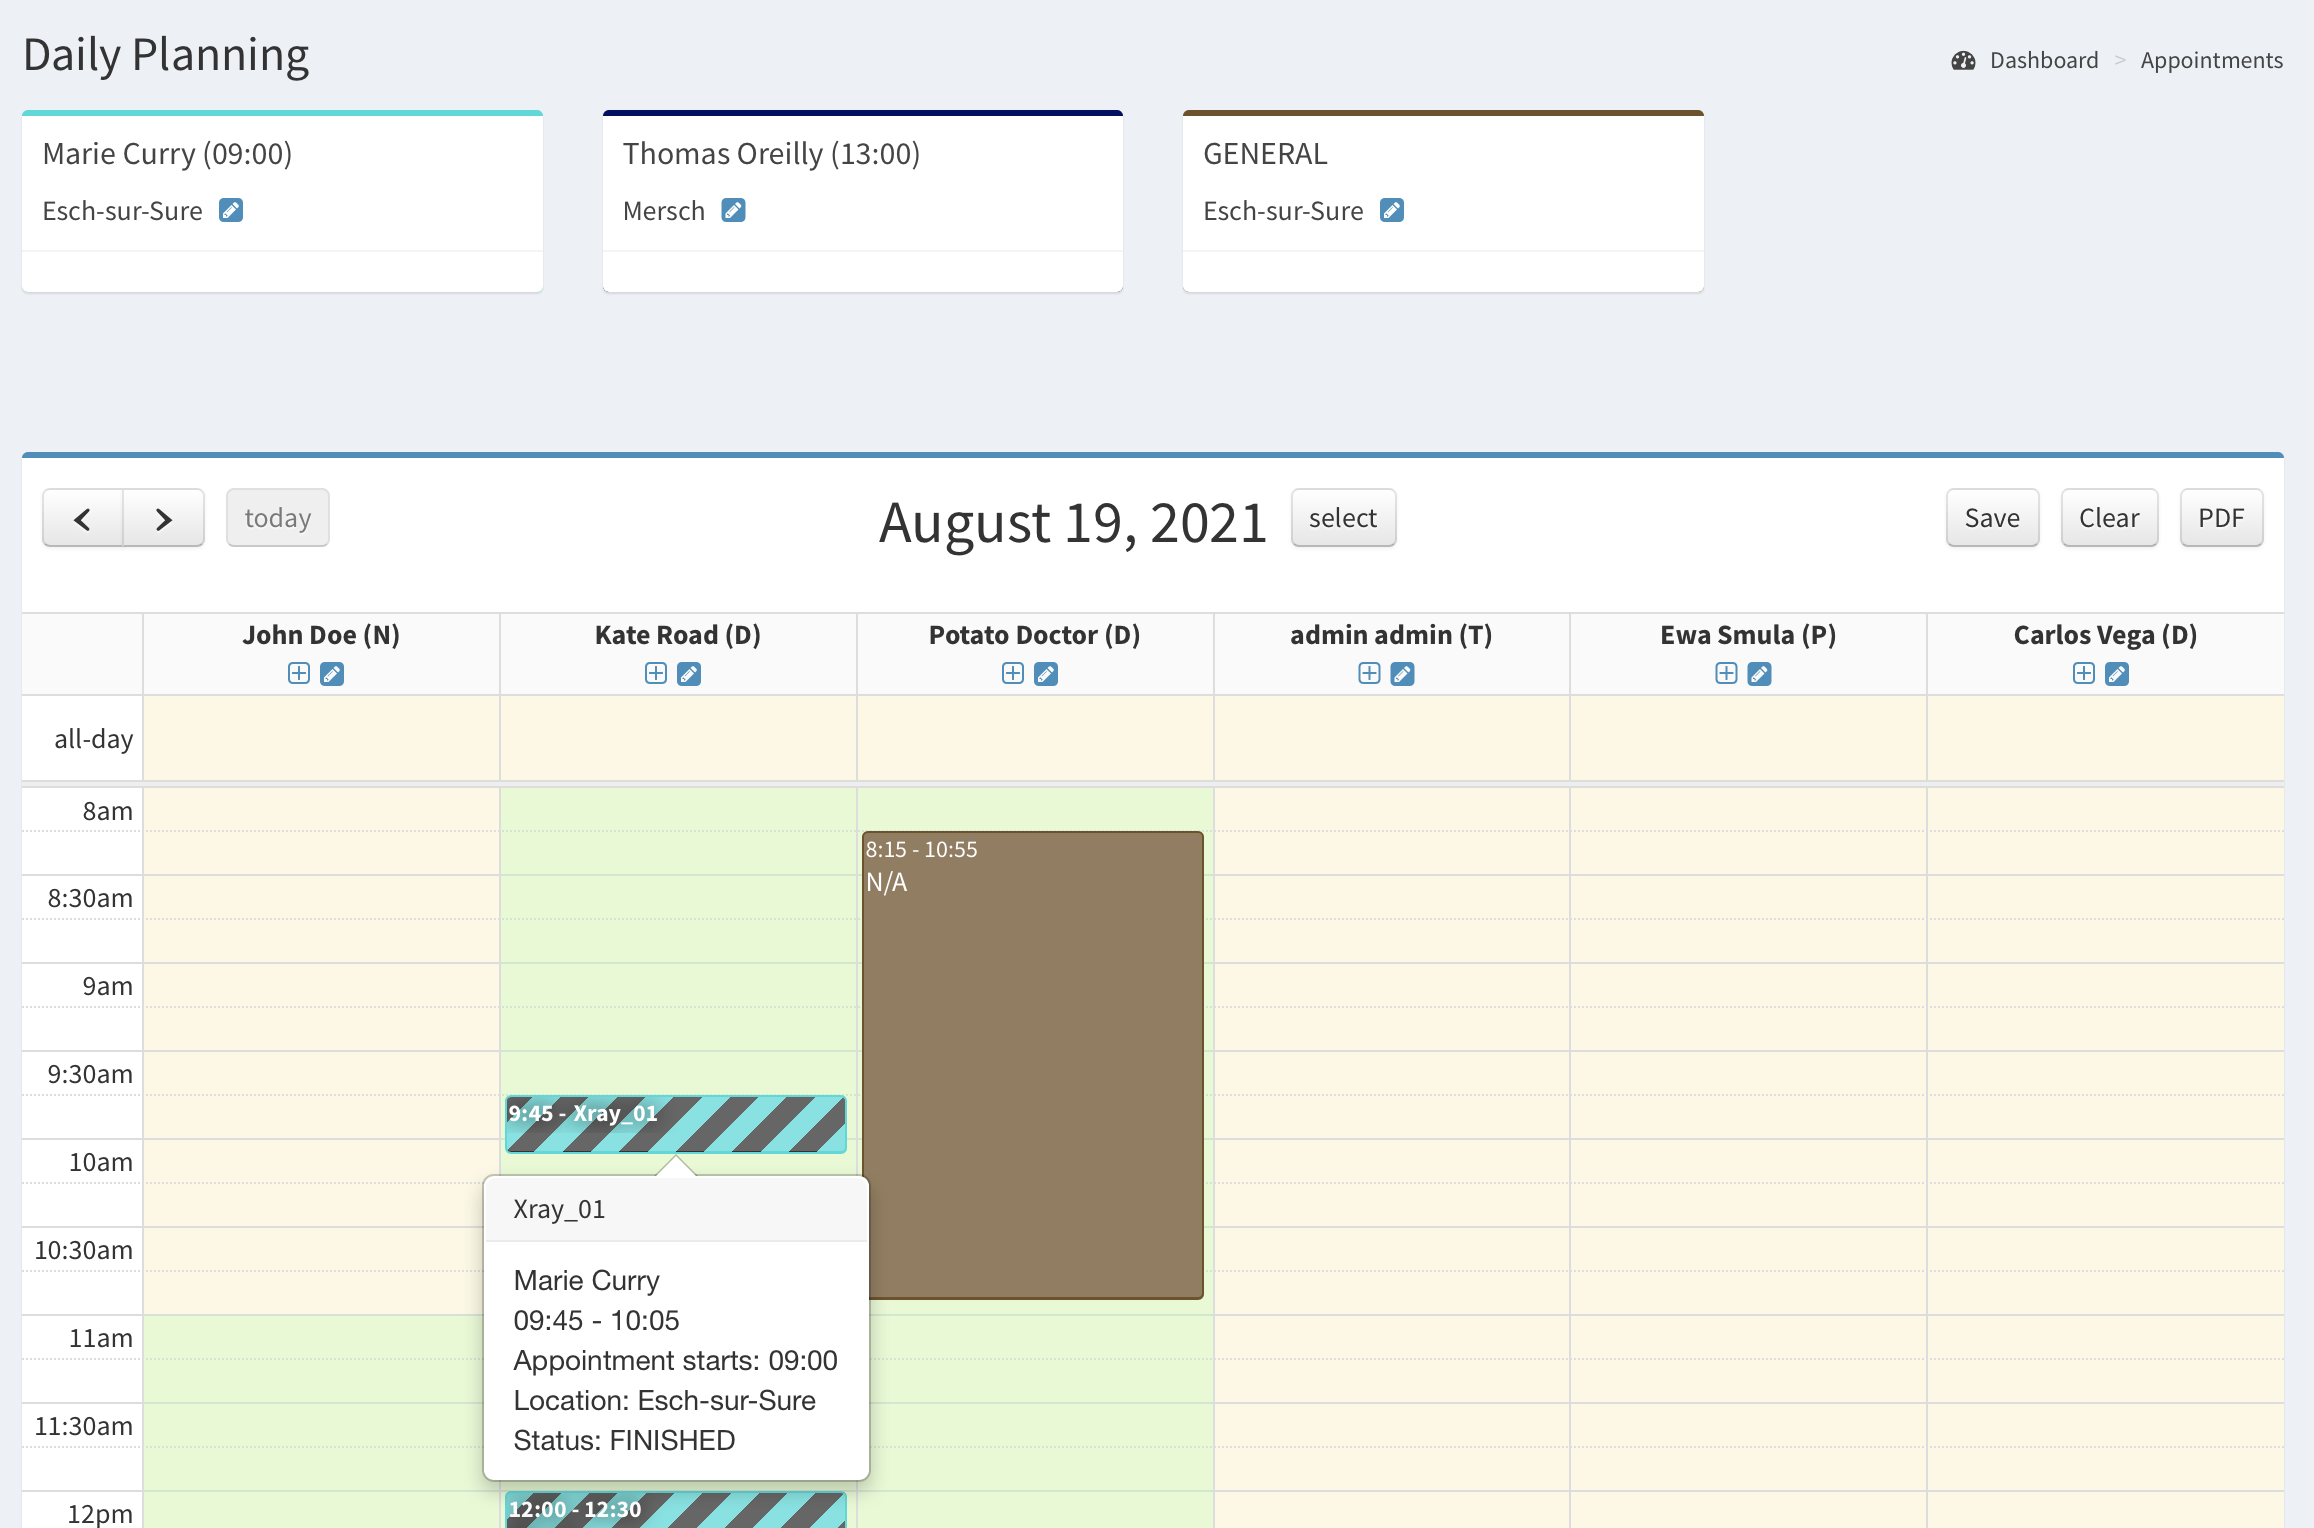2314x1528 pixels.
Task: Export the schedule as PDF
Action: [x=2220, y=518]
